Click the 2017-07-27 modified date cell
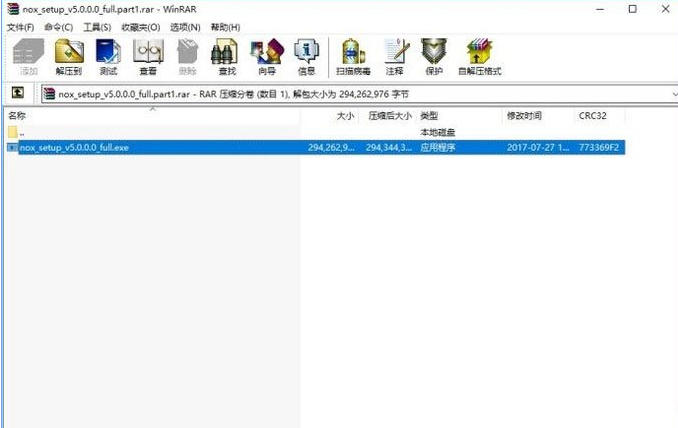 coord(538,147)
